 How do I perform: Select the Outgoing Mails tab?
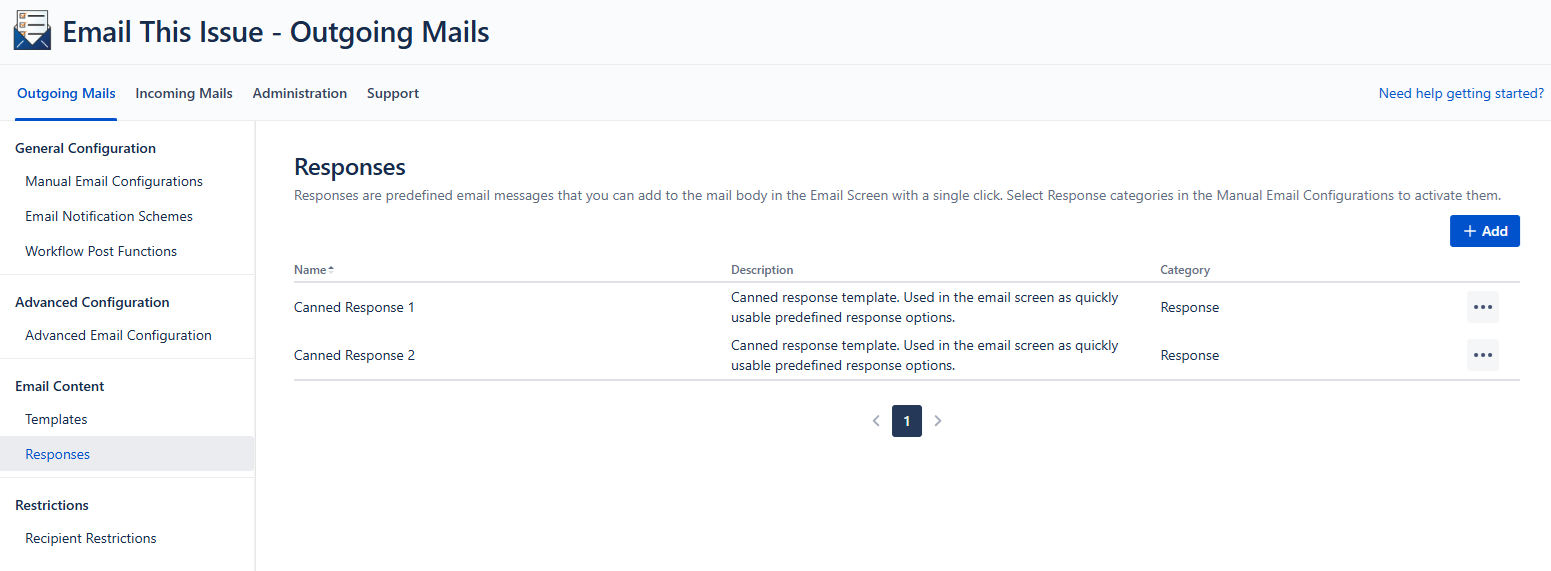tap(66, 93)
